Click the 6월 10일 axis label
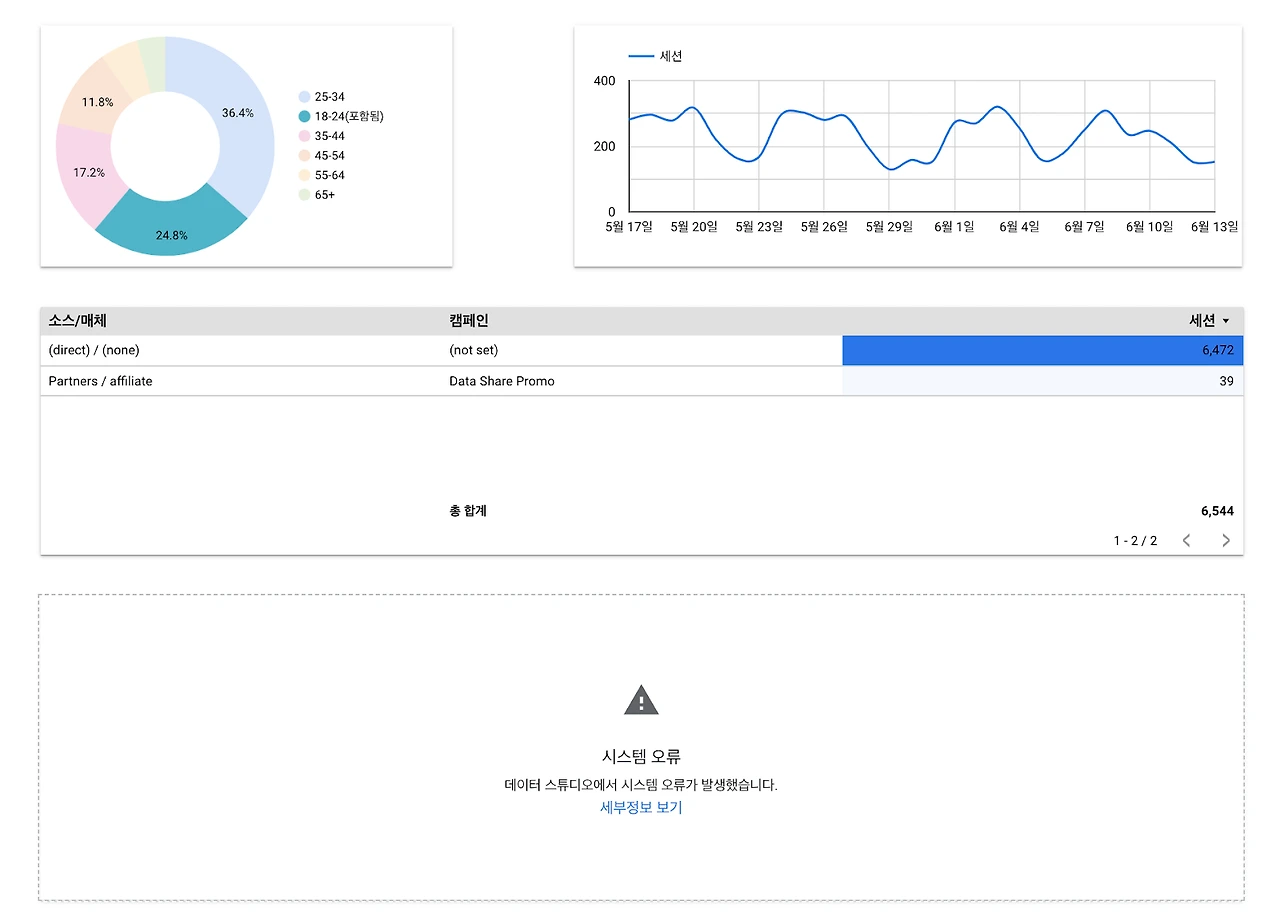Image resolution: width=1280 pixels, height=924 pixels. coord(1149,227)
